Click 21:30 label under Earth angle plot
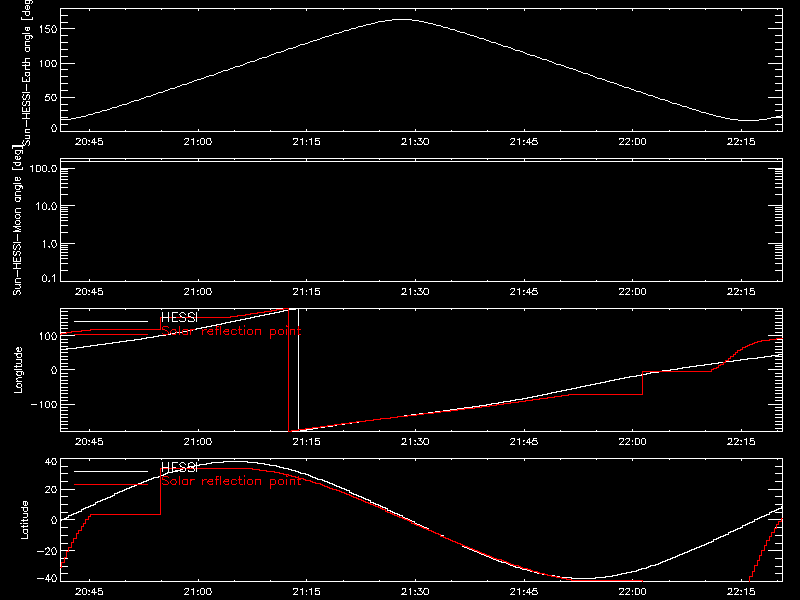Viewport: 800px width, 600px height. (x=415, y=142)
